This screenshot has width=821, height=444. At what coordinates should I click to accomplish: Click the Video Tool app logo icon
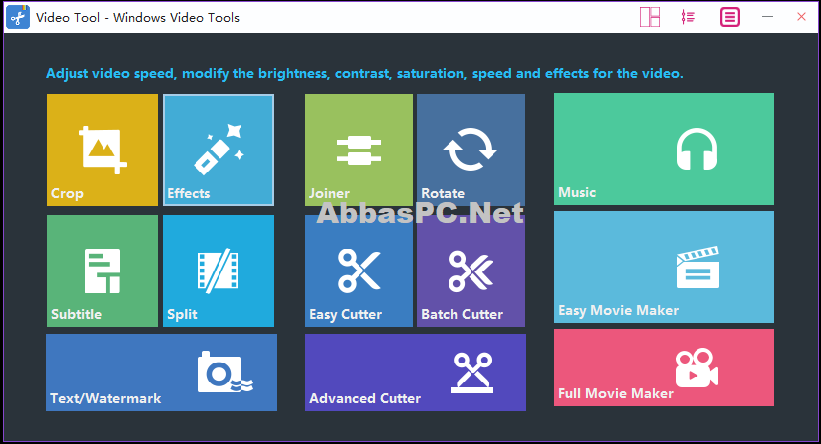click(x=18, y=17)
